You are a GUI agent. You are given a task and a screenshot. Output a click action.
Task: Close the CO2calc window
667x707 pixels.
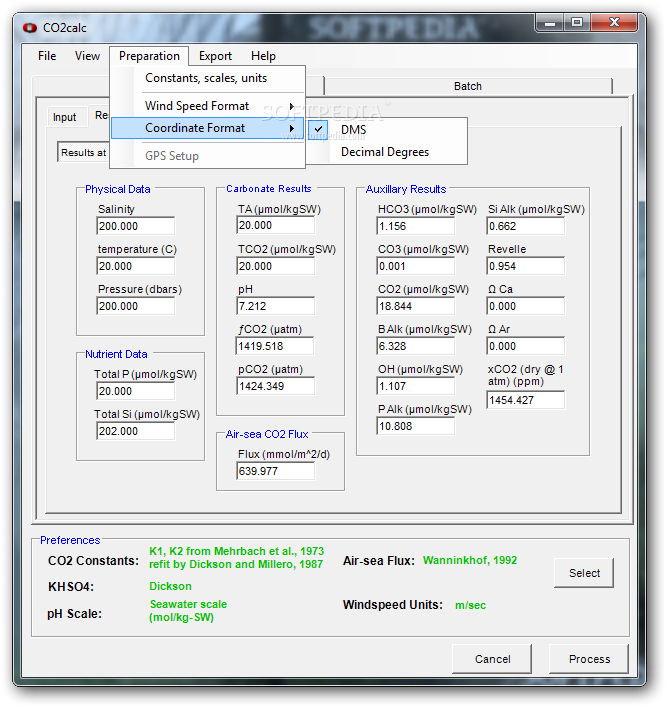614,23
